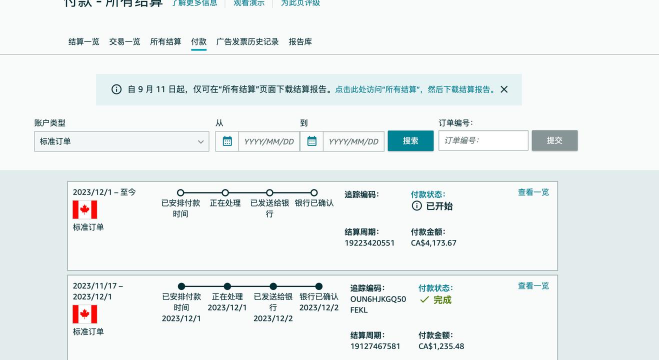Click filled 已发送给银行 marker dated 2023/12/2
This screenshot has height=360, width=659.
pos(273,286)
